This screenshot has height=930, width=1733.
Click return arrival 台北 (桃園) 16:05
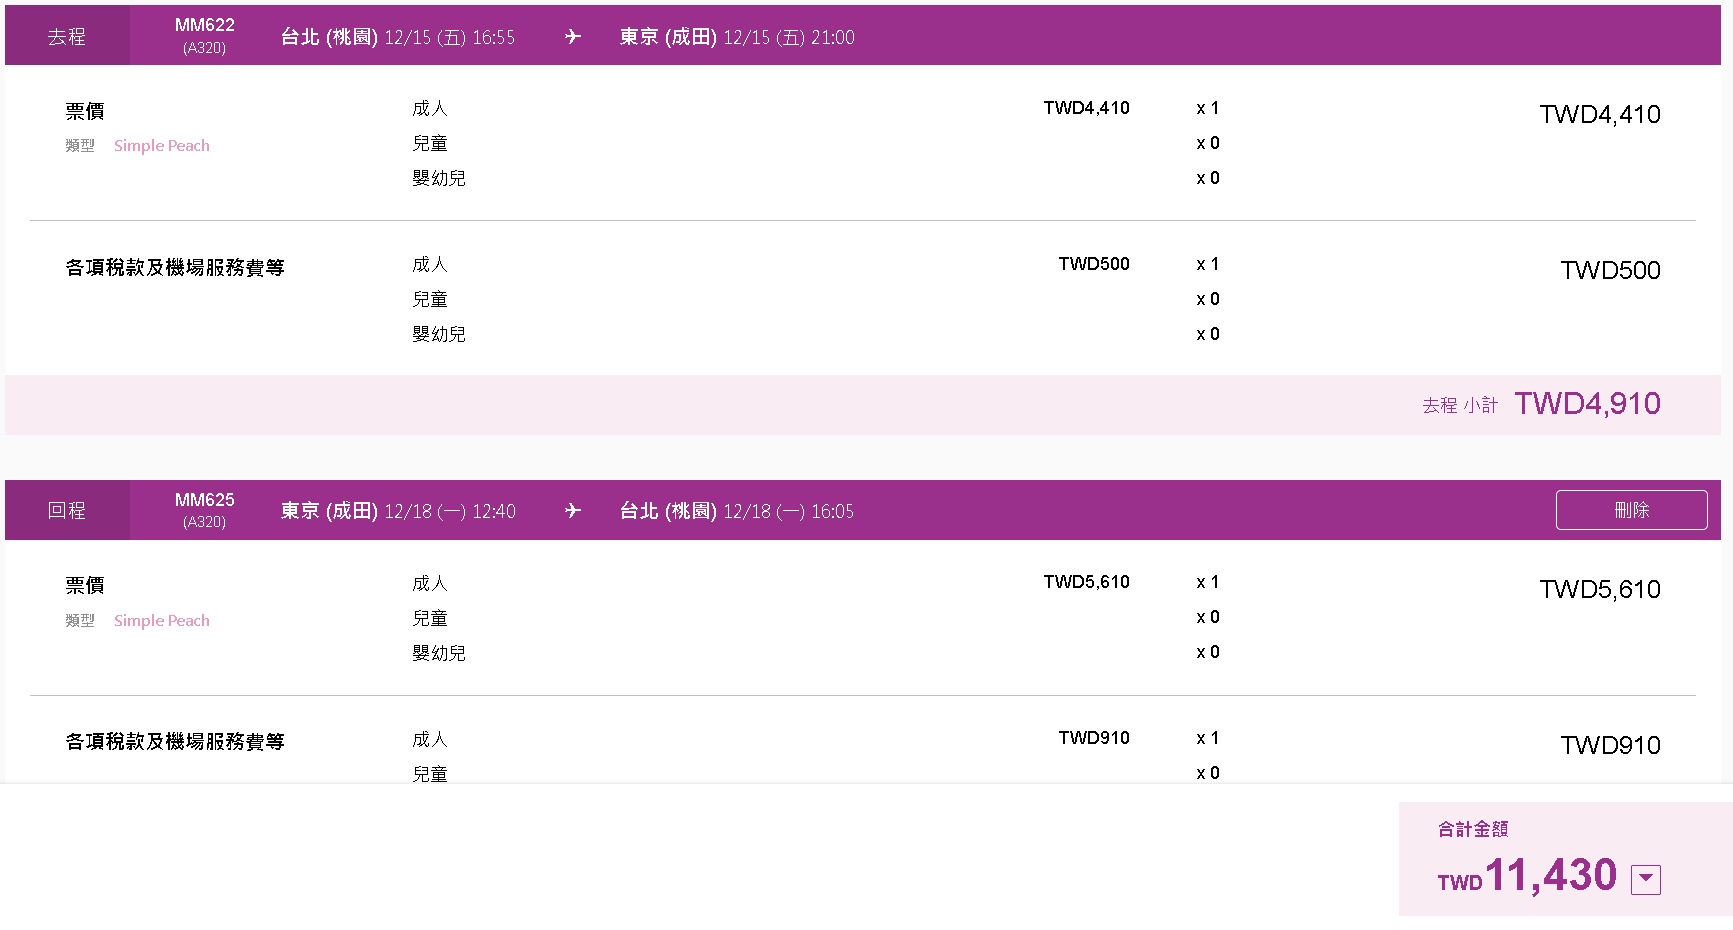[736, 512]
